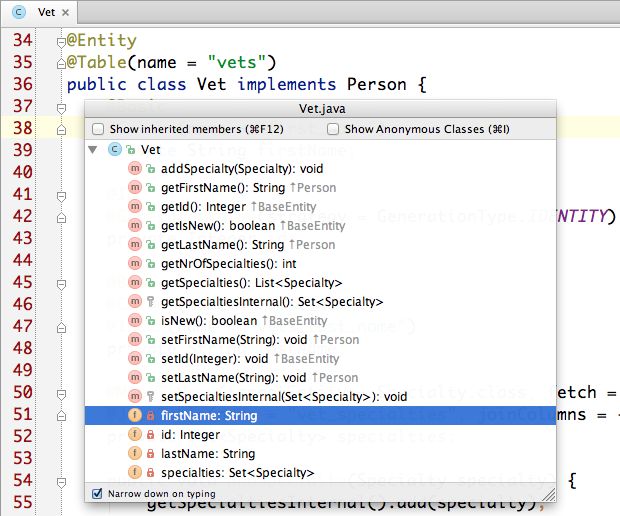Click the Vet.java popup title bar
Image resolution: width=620 pixels, height=516 pixels.
point(320,109)
